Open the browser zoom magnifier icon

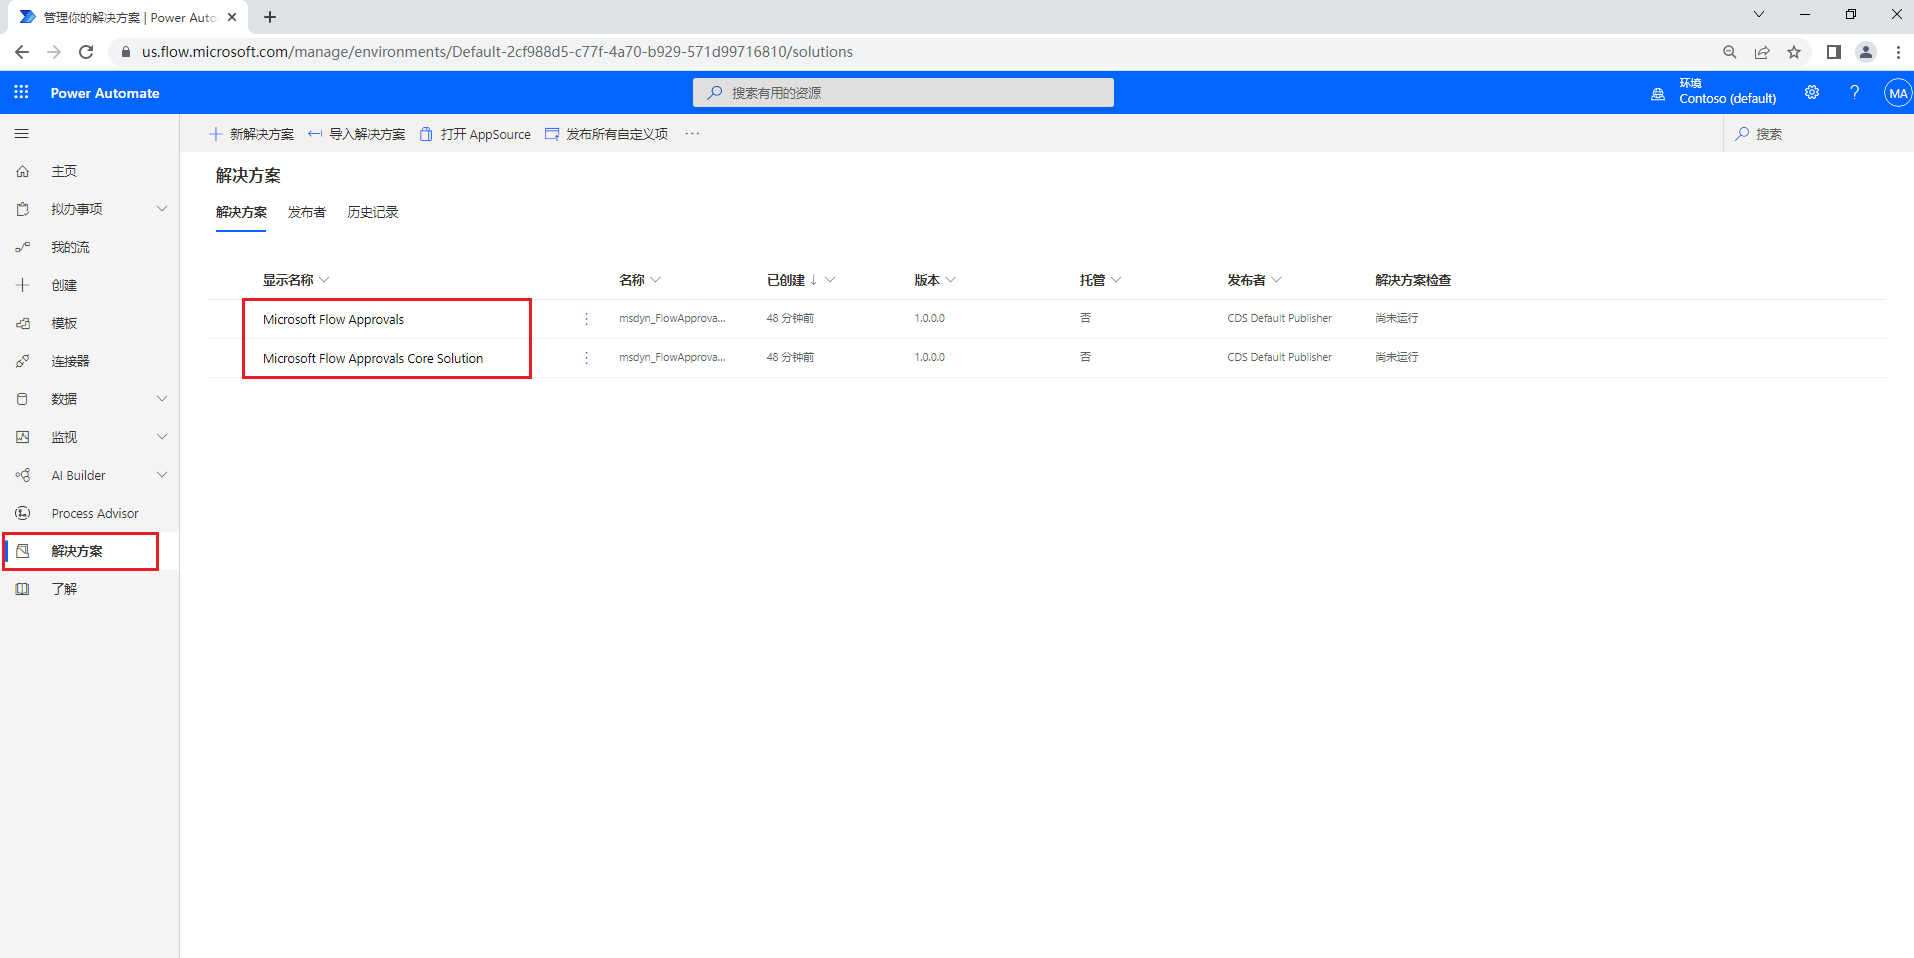coord(1729,52)
